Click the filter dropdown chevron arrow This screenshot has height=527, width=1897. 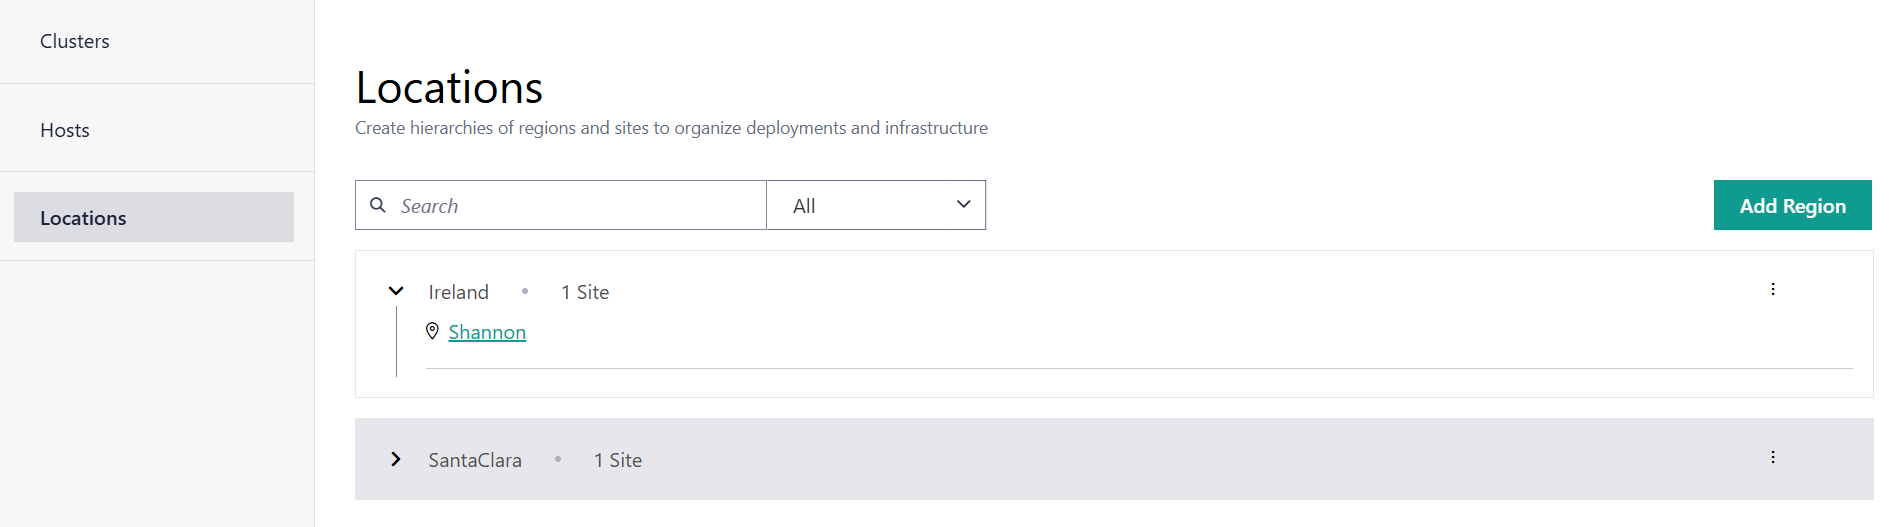[963, 205]
